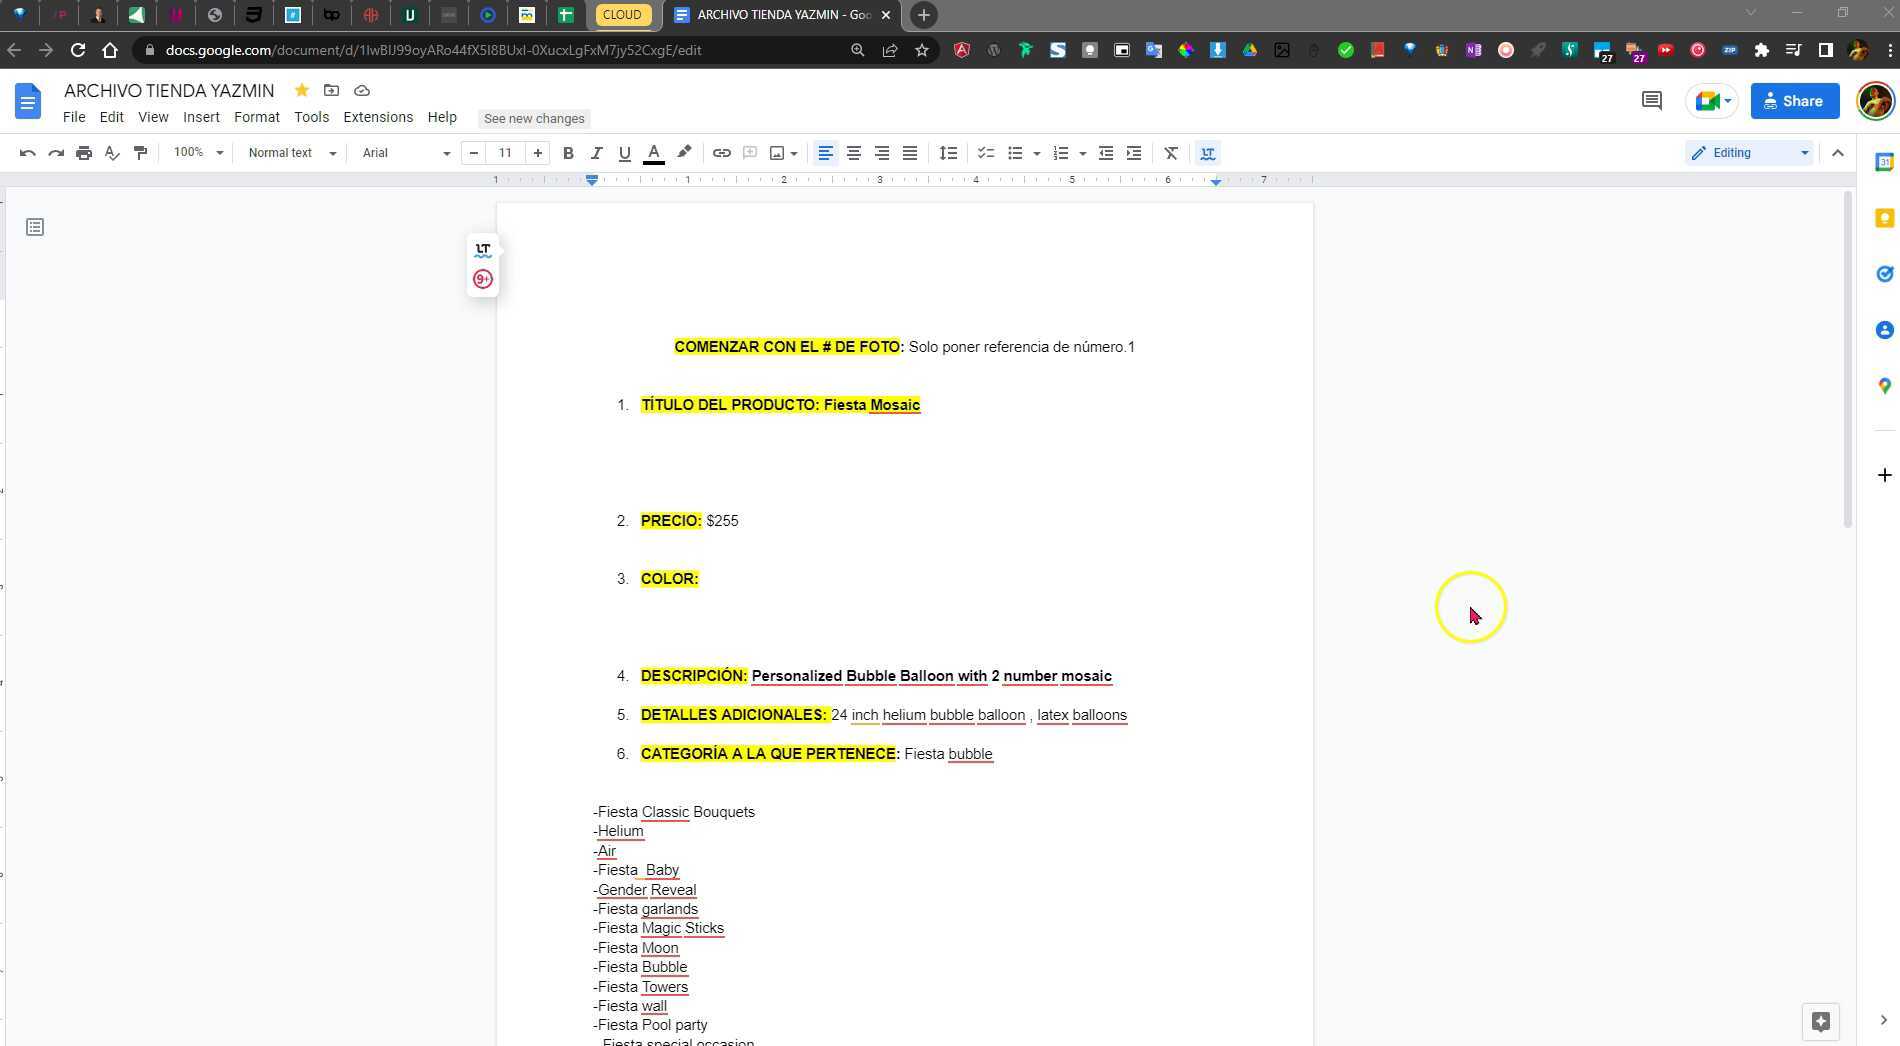
Task: Decrease font size with minus button
Action: click(473, 153)
